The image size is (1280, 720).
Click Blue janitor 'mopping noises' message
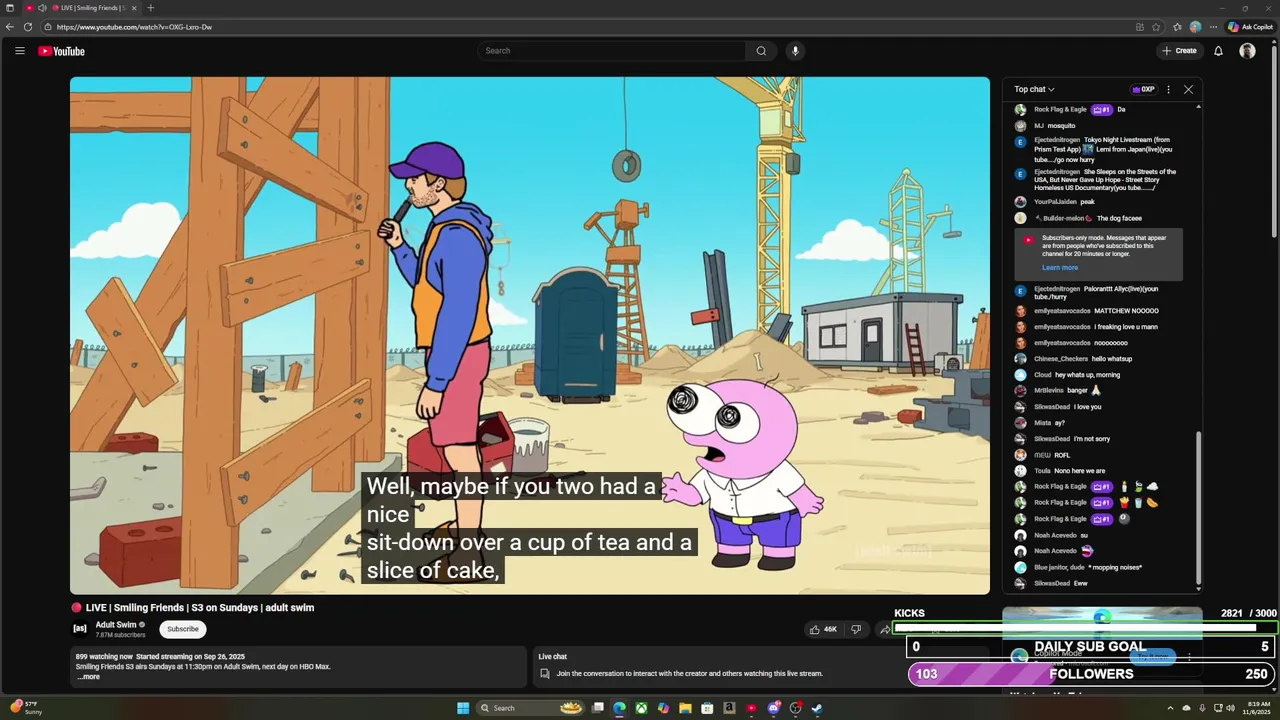coord(1115,568)
